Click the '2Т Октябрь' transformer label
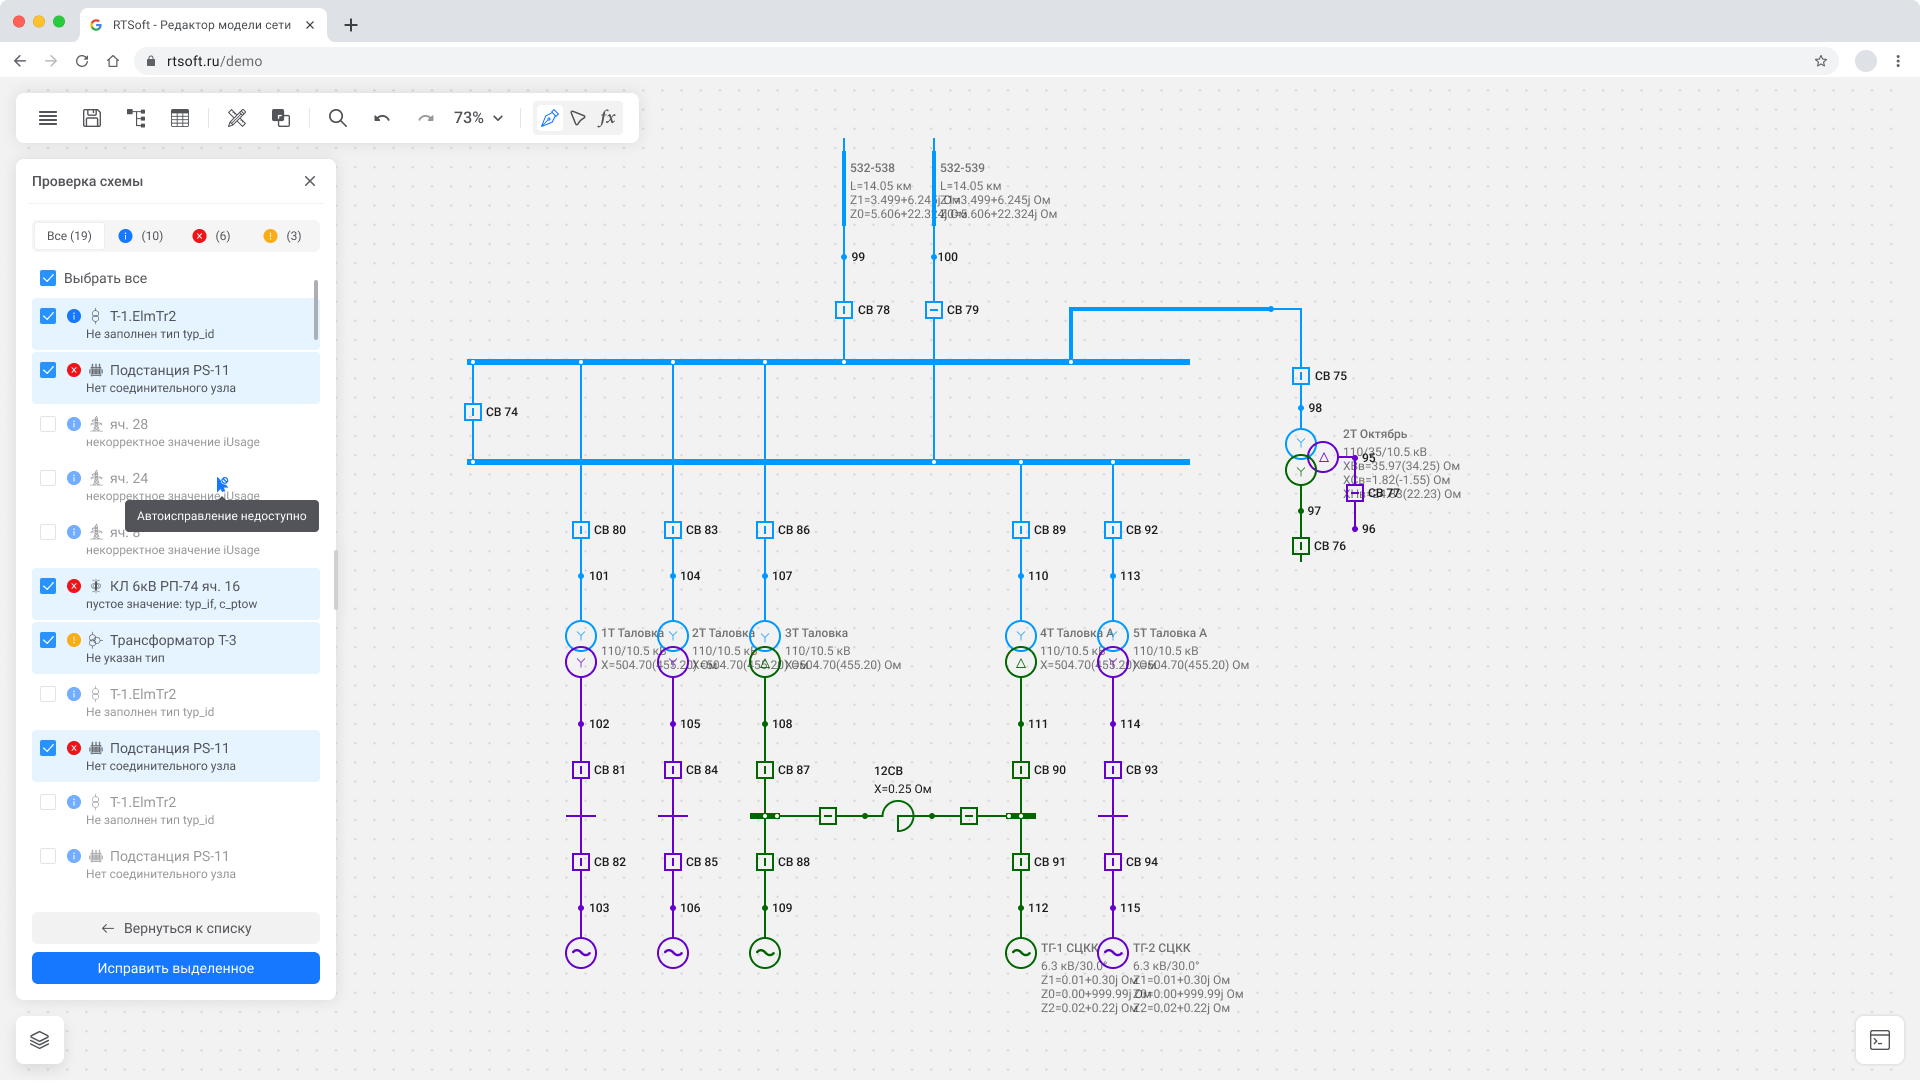This screenshot has width=1920, height=1086. [x=1375, y=434]
